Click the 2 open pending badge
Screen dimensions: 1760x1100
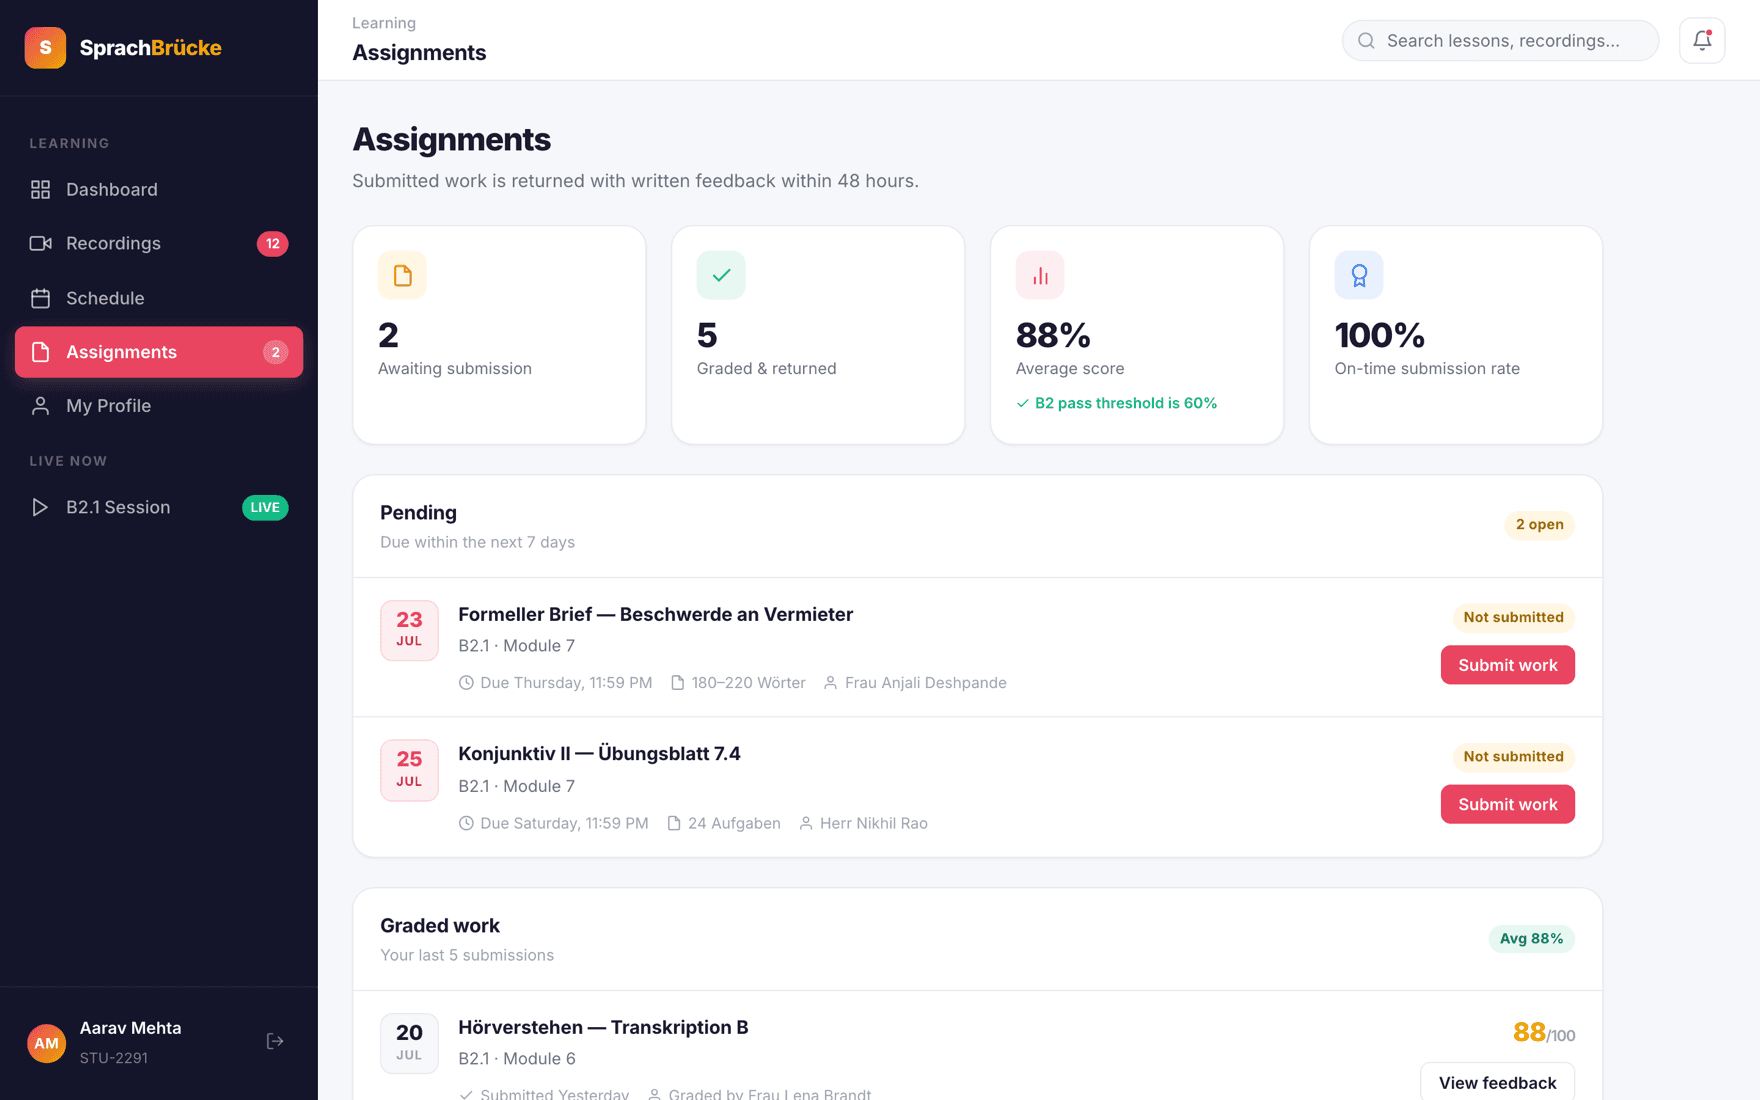[x=1539, y=525]
